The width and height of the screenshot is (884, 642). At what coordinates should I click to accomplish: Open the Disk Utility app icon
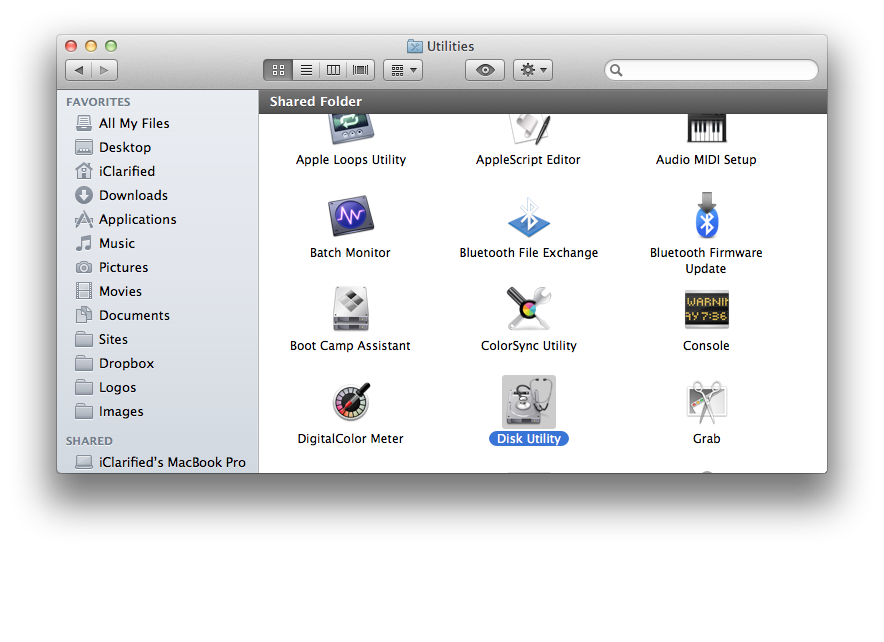click(528, 402)
